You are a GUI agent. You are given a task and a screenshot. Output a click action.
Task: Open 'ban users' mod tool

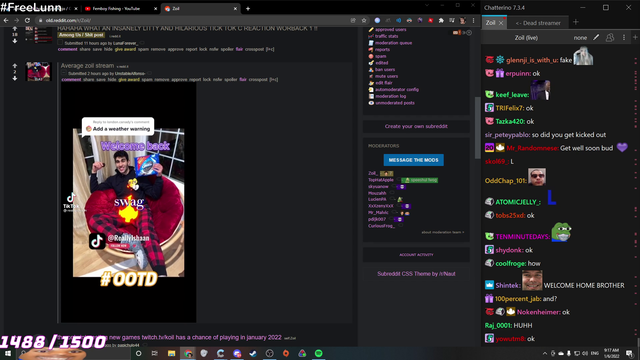pyautogui.click(x=385, y=70)
